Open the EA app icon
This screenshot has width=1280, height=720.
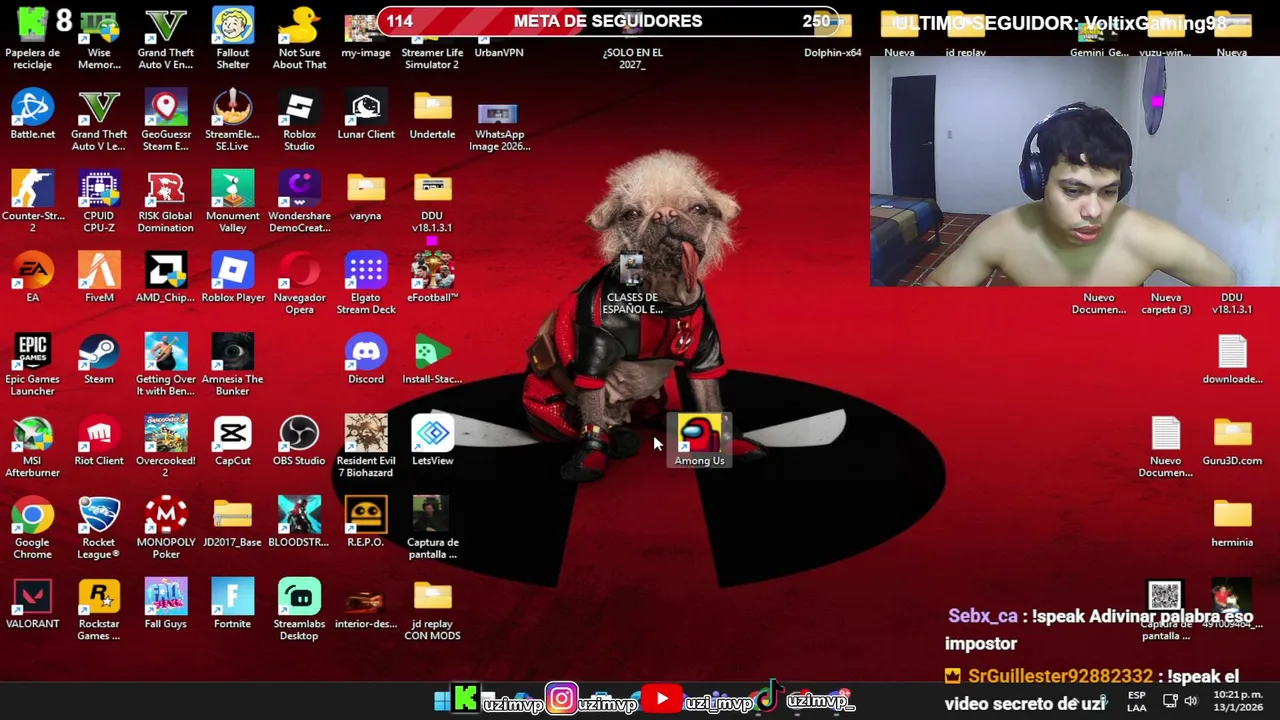(x=33, y=278)
